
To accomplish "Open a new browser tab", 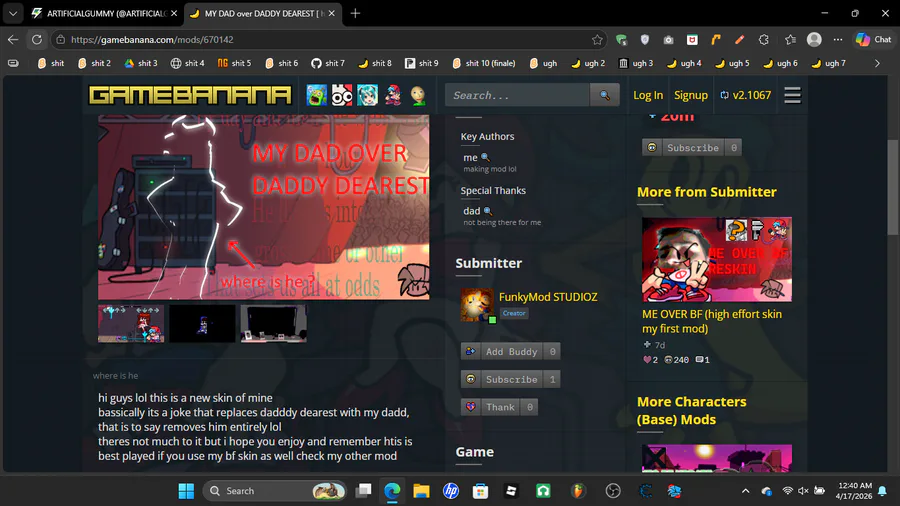I will tap(355, 13).
